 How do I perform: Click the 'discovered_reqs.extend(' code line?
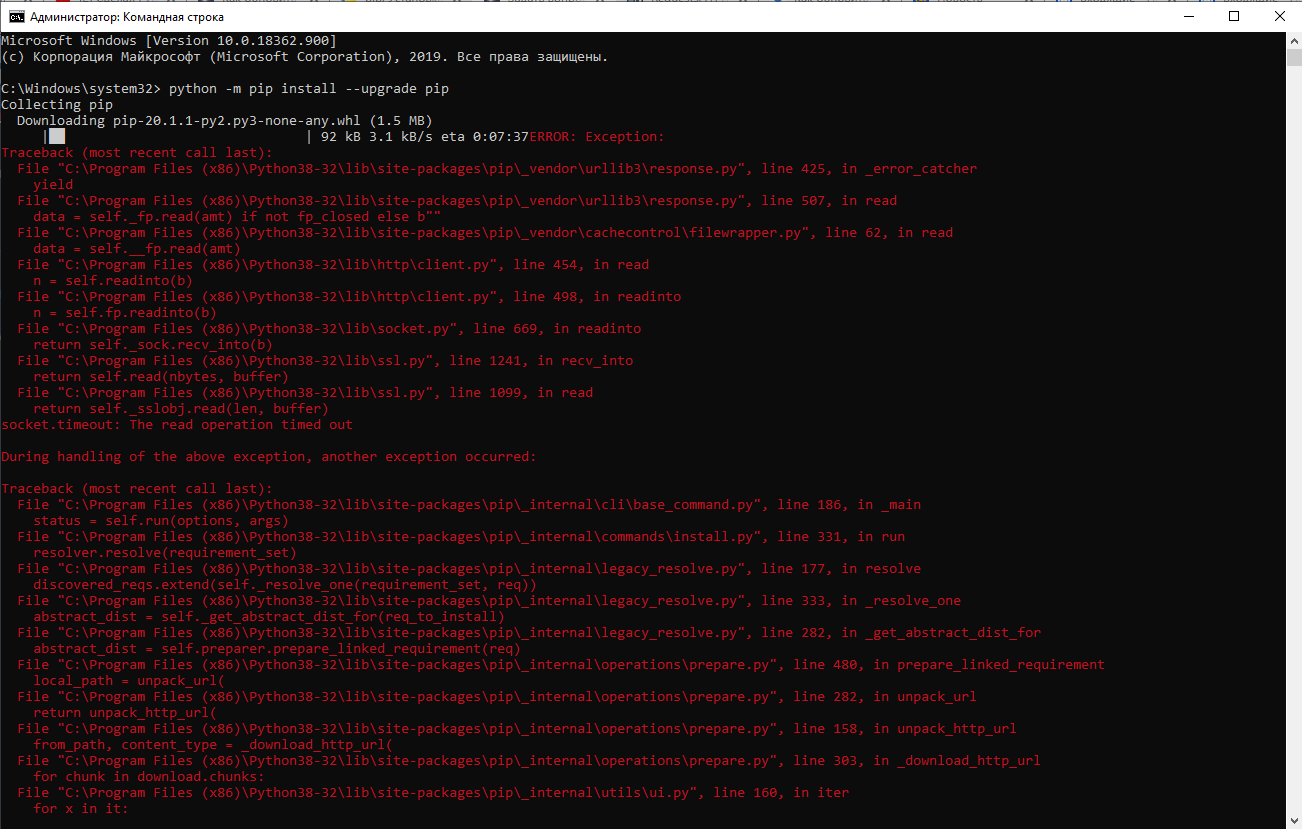[x=285, y=585]
